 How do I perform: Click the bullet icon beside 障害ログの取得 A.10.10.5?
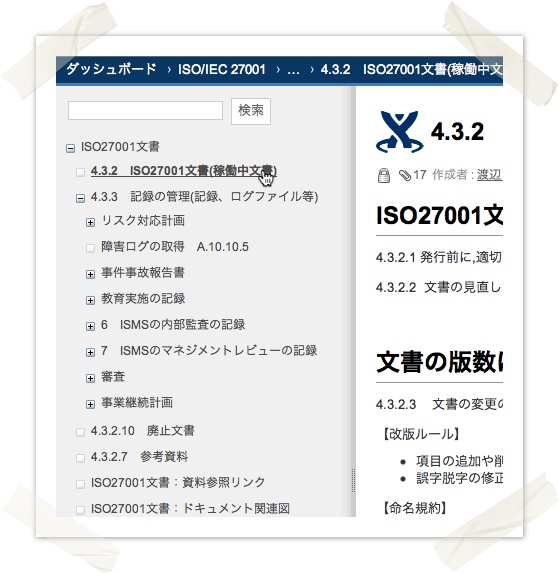click(90, 248)
